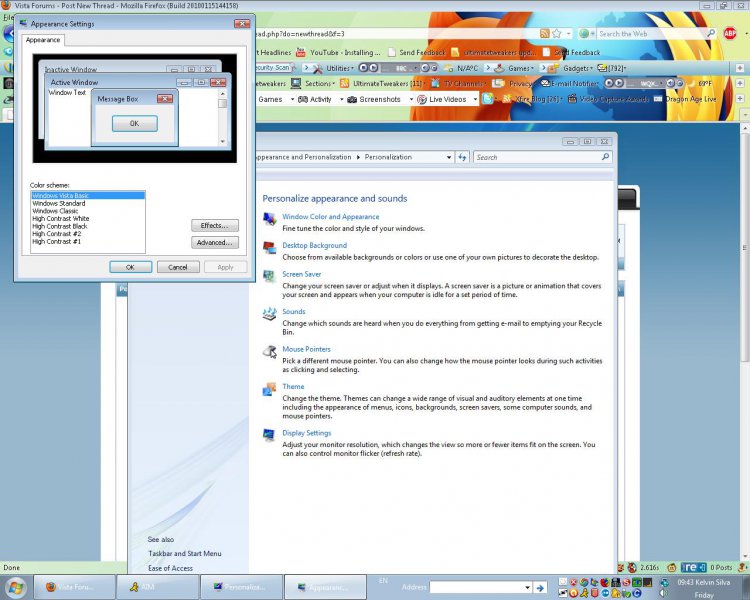Expand the Utilities toolbar menu
Screen dimensions: 750x600
[333, 68]
